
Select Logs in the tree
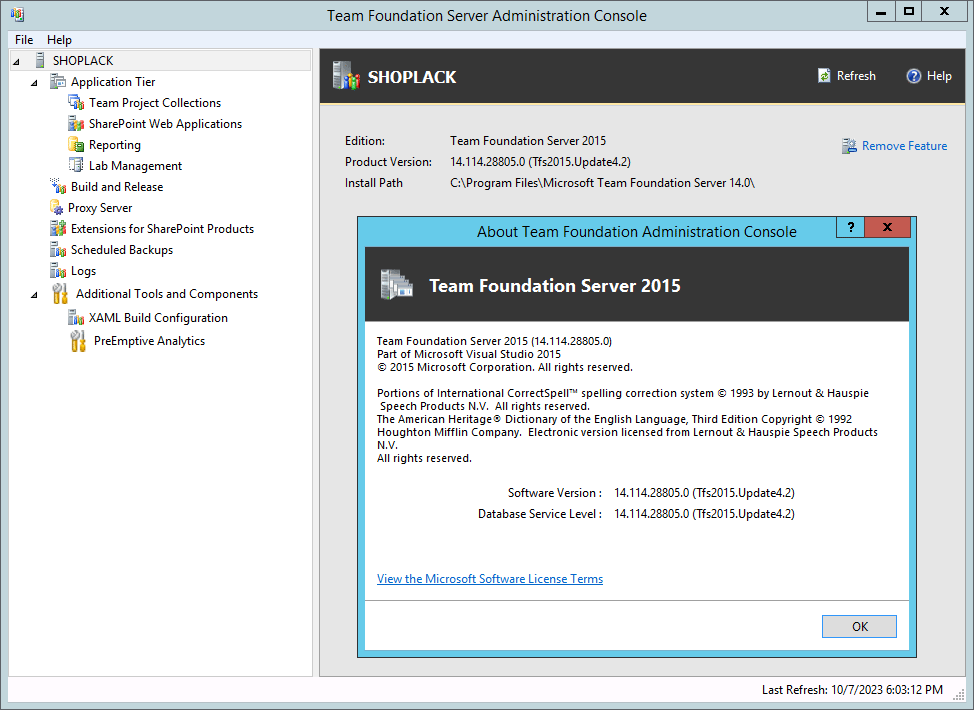point(83,271)
